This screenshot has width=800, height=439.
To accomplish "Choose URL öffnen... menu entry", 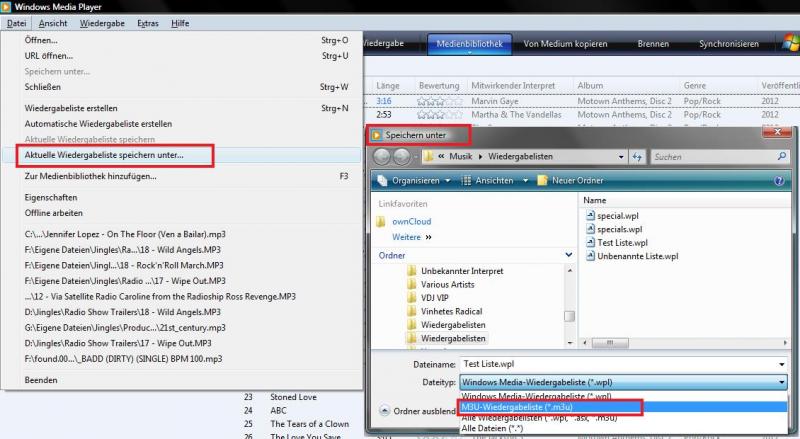I will click(x=182, y=56).
